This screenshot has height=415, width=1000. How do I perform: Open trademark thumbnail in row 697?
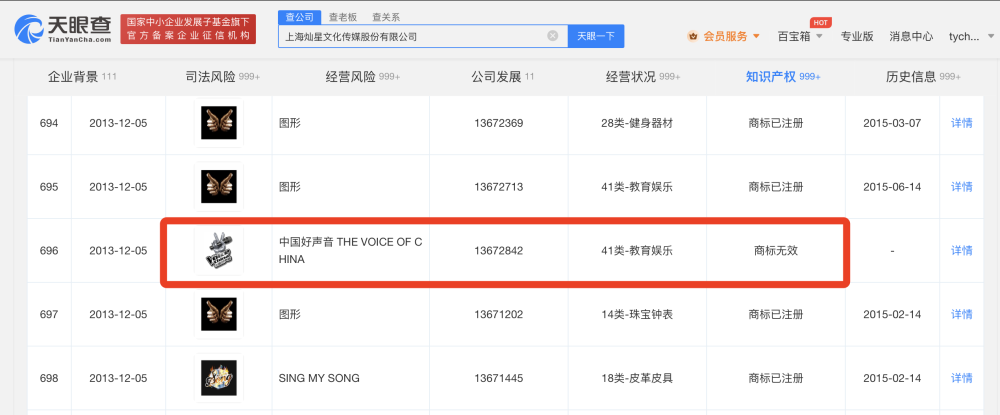[219, 314]
